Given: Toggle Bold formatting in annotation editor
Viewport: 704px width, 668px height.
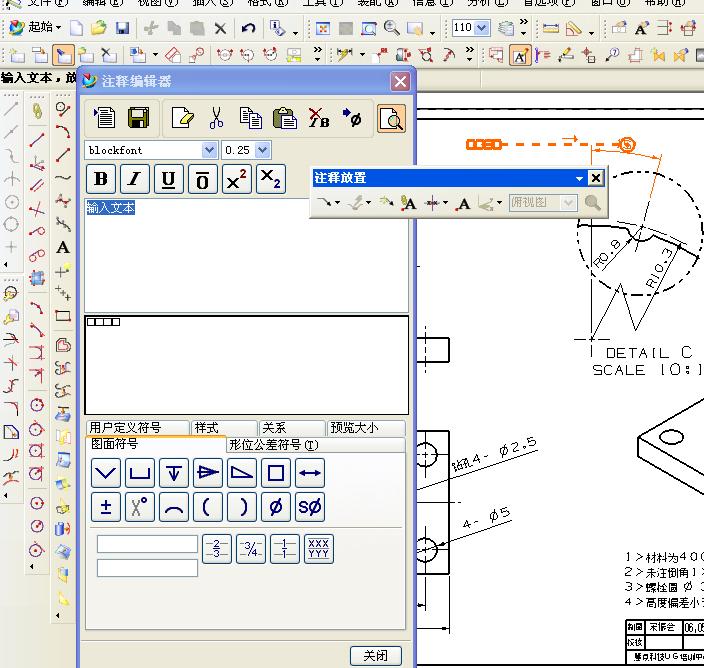Looking at the screenshot, I should (x=101, y=179).
